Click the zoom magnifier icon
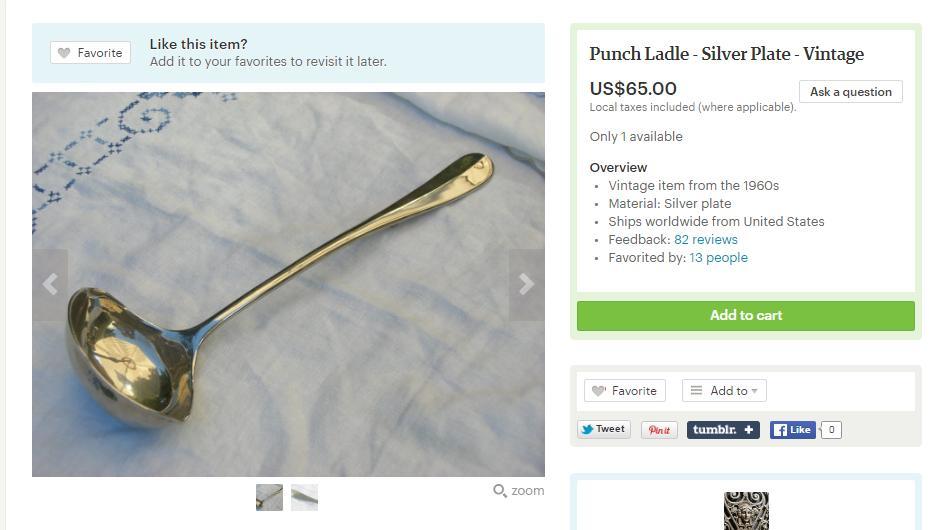The width and height of the screenshot is (946, 530). [x=500, y=491]
